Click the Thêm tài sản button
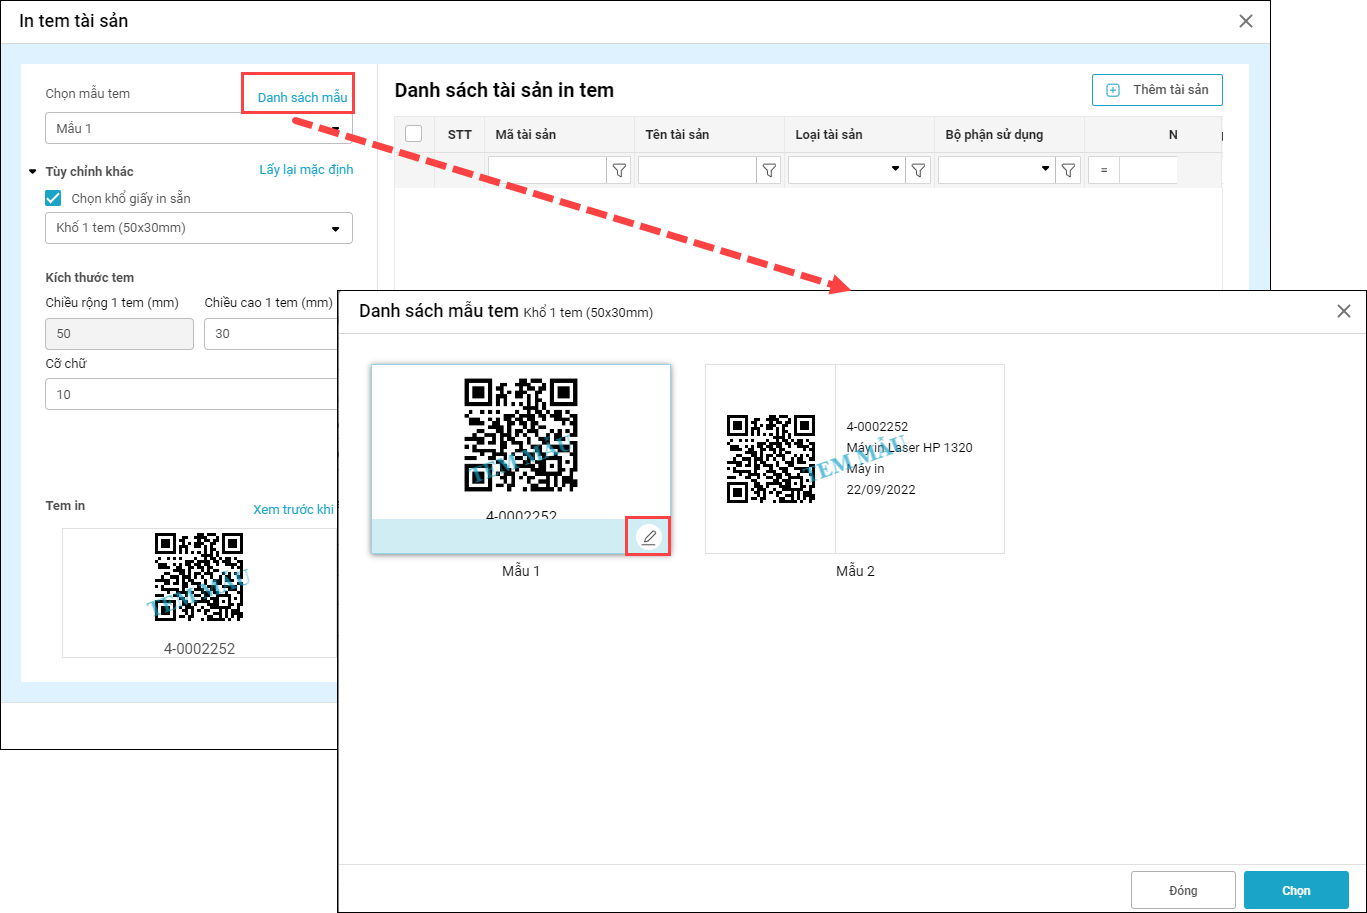The height and width of the screenshot is (913, 1367). click(x=1157, y=90)
